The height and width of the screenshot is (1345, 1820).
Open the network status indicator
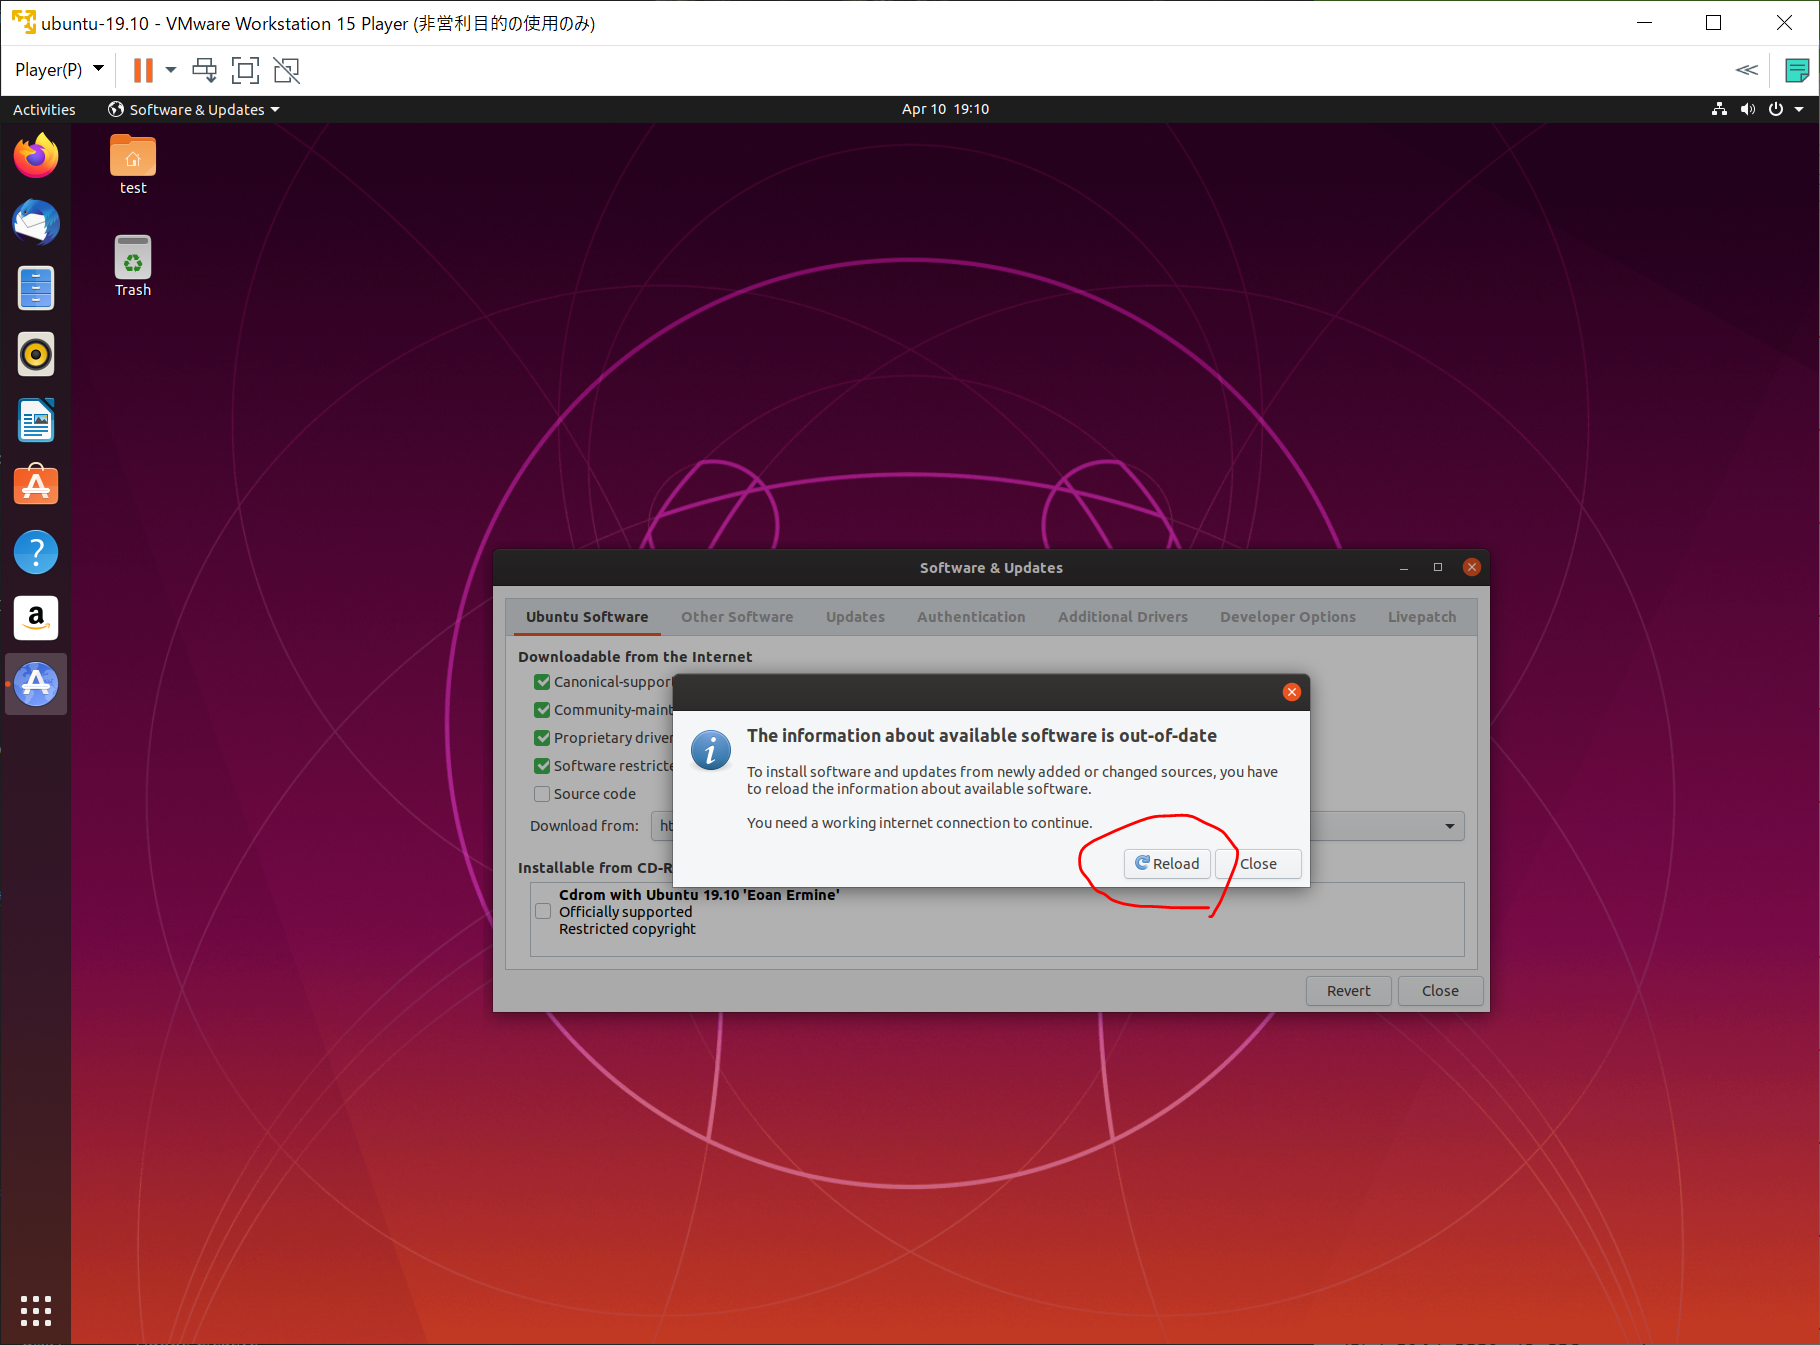click(x=1719, y=109)
